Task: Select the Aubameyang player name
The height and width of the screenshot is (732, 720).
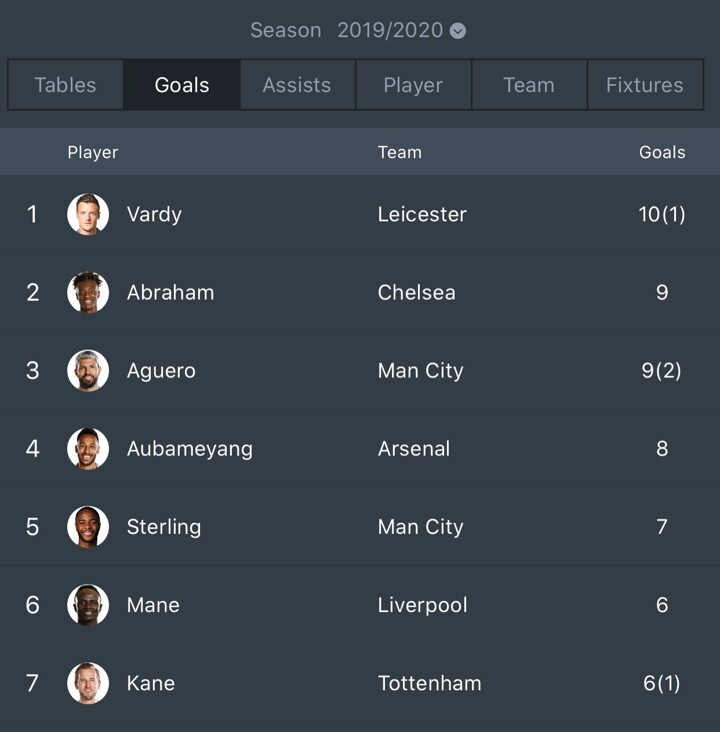Action: (190, 449)
